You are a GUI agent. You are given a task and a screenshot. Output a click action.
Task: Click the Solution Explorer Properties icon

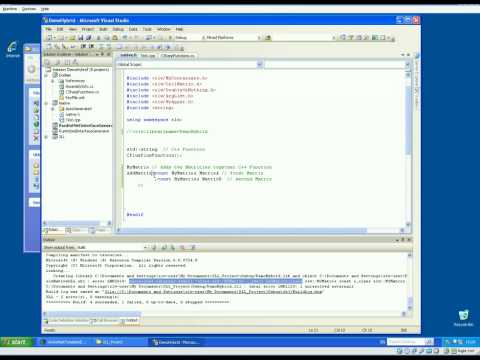point(48,62)
